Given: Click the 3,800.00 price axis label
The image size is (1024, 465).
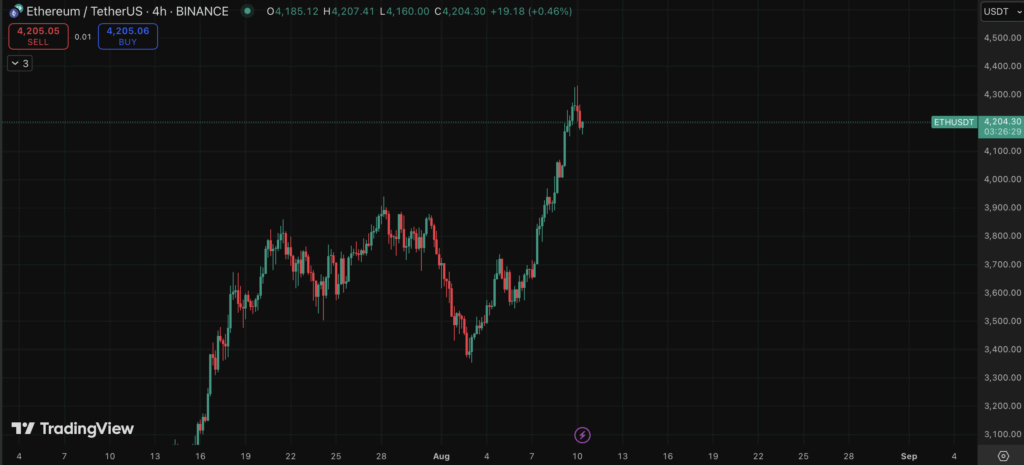Looking at the screenshot, I should [1002, 236].
